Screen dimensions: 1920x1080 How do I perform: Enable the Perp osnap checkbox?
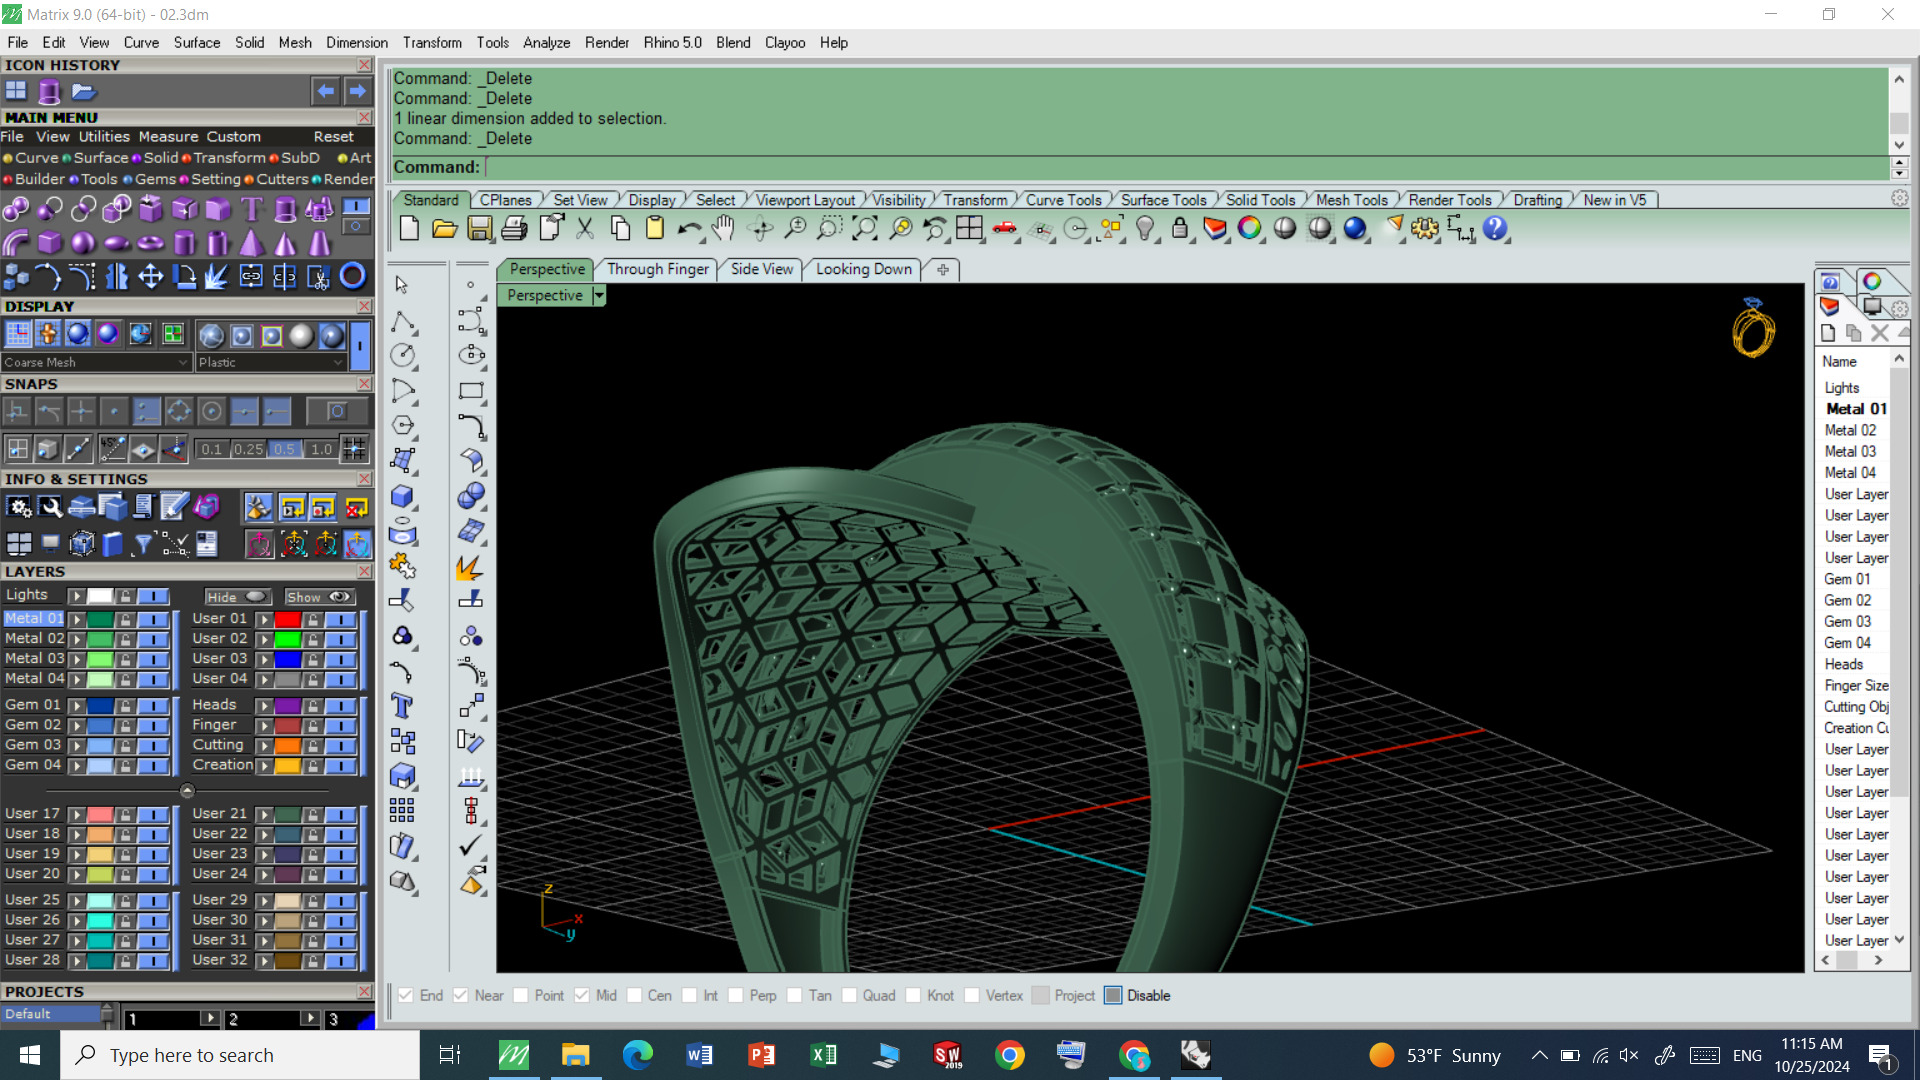pyautogui.click(x=735, y=996)
